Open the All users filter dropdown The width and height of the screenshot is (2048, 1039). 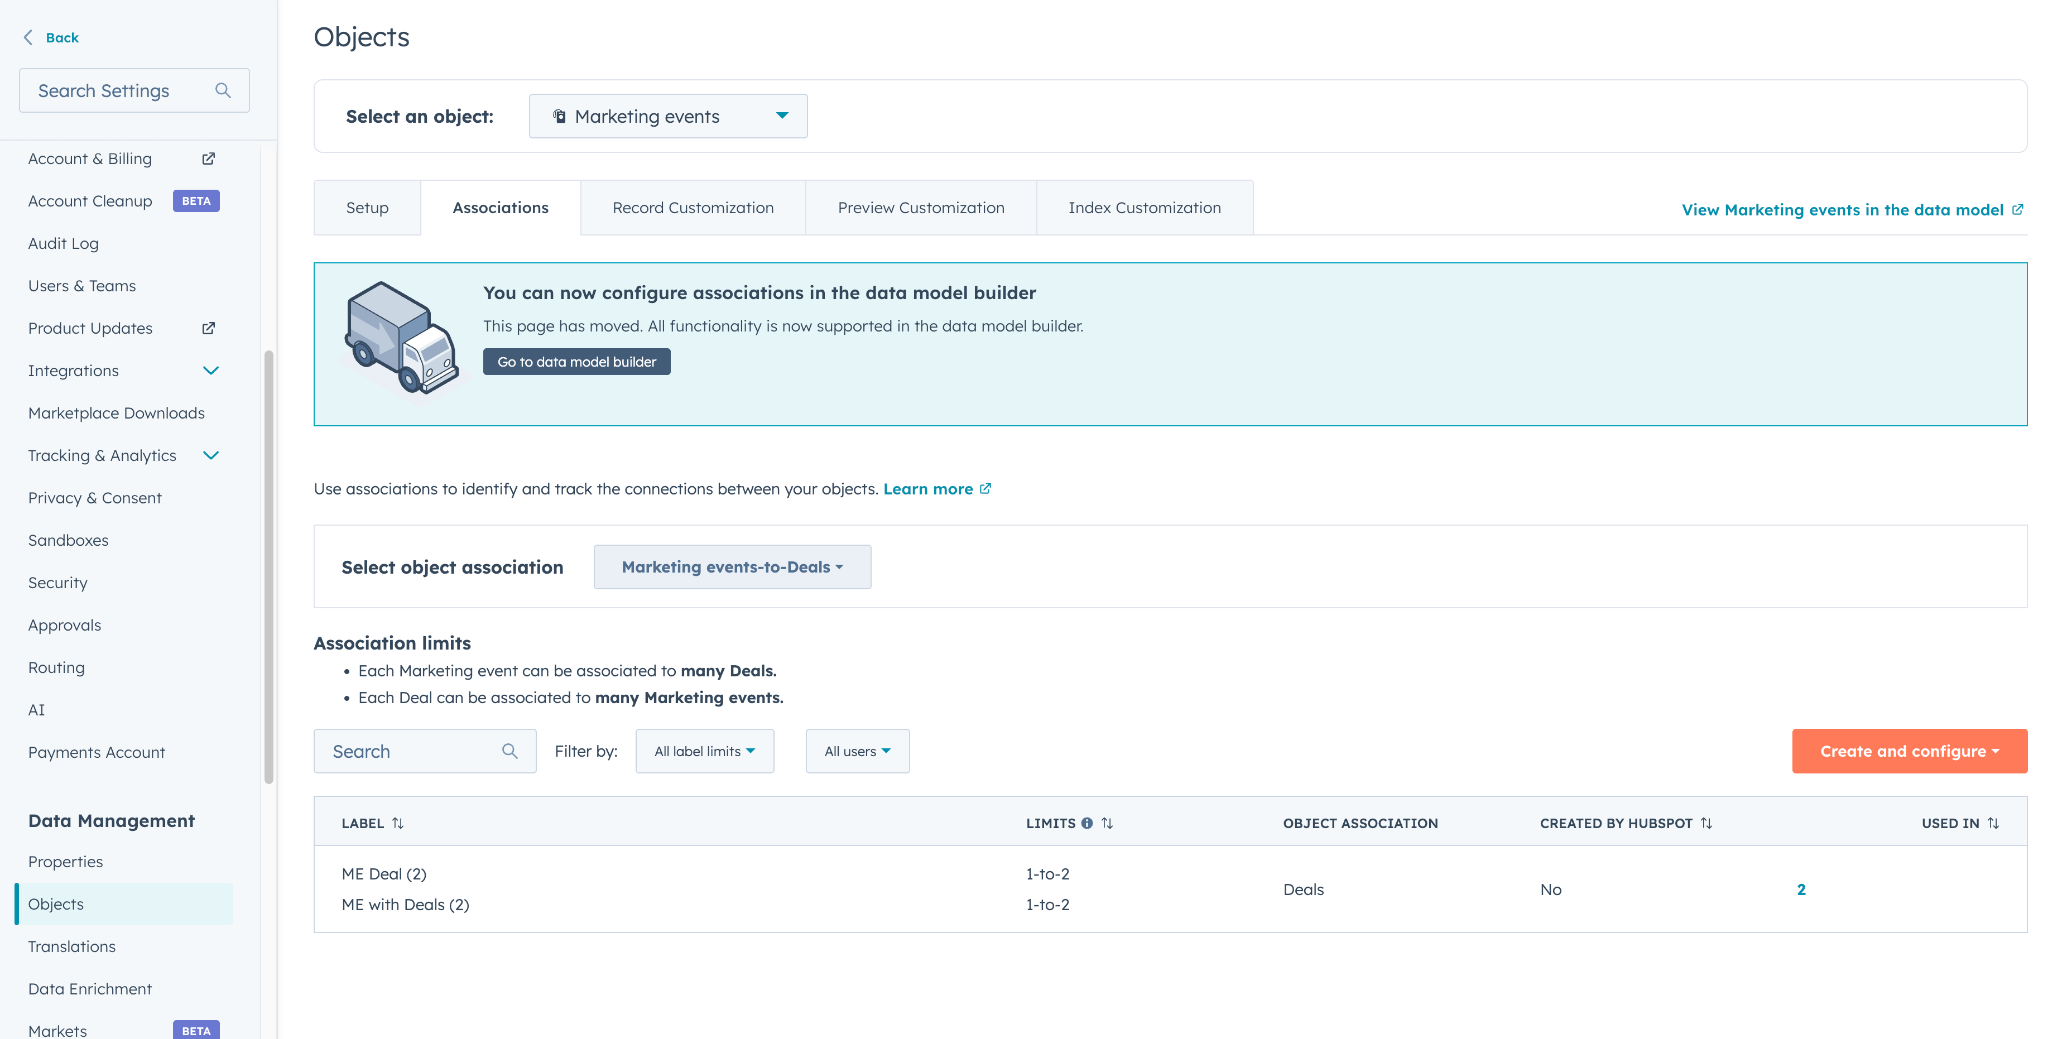click(857, 752)
